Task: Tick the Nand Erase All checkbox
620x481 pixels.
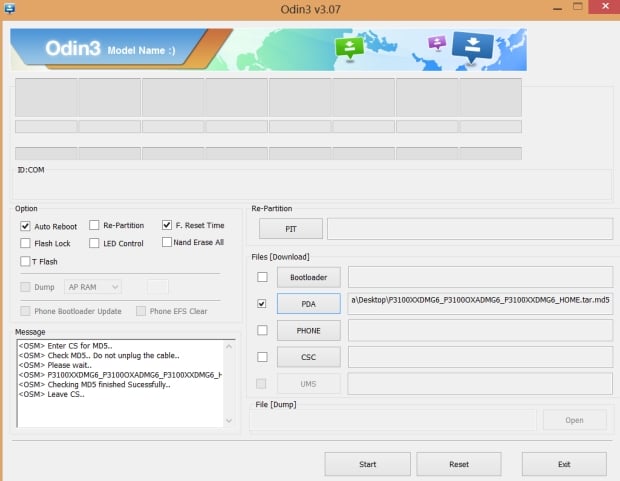Action: 167,242
